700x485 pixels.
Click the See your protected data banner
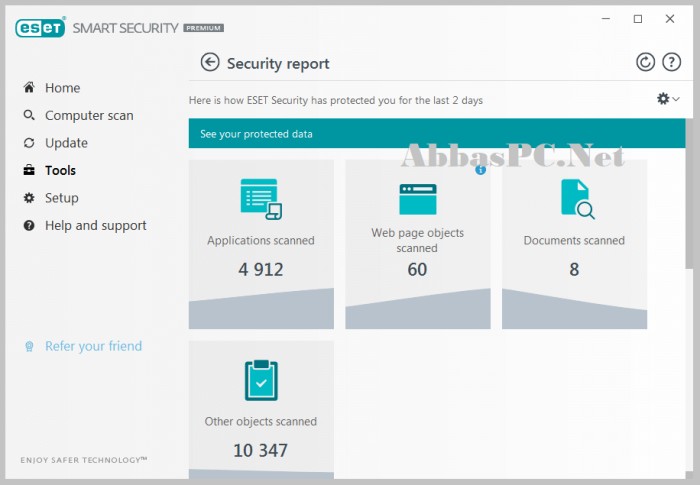pos(437,134)
